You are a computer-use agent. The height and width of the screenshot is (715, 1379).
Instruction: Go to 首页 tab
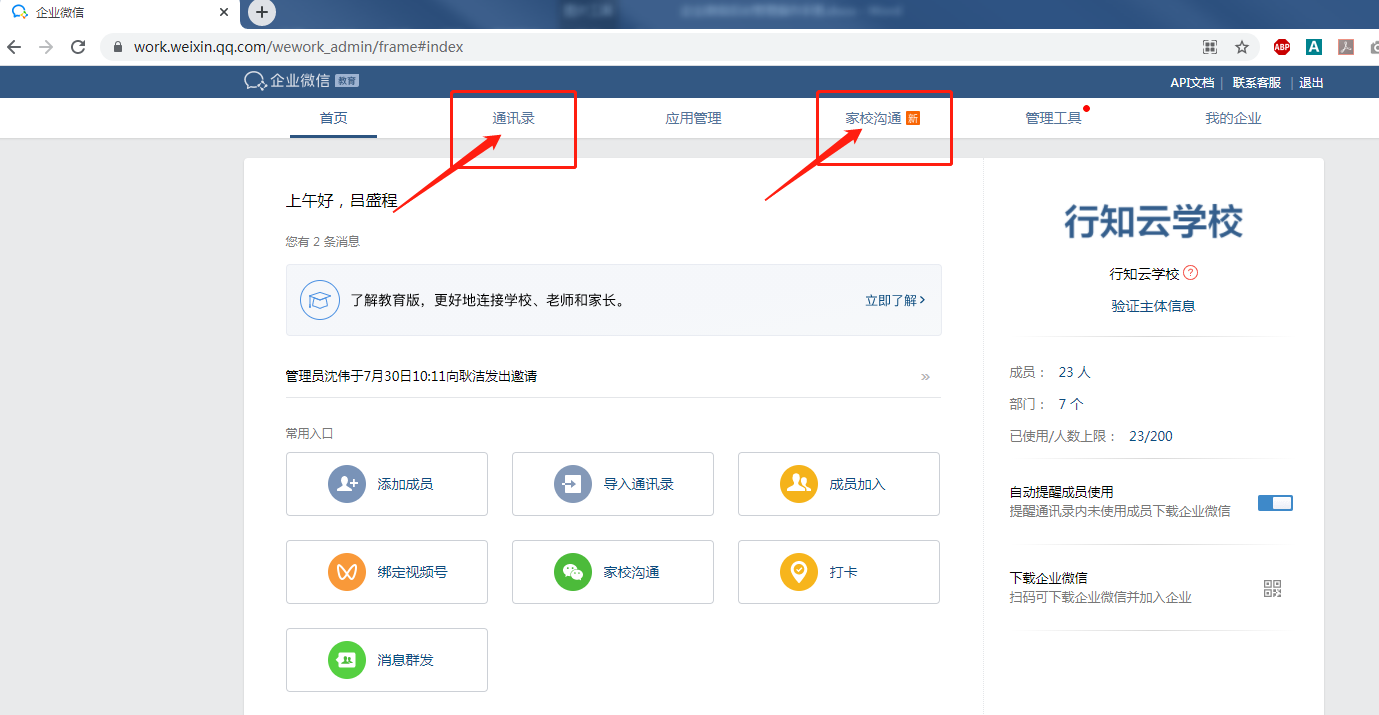click(333, 118)
